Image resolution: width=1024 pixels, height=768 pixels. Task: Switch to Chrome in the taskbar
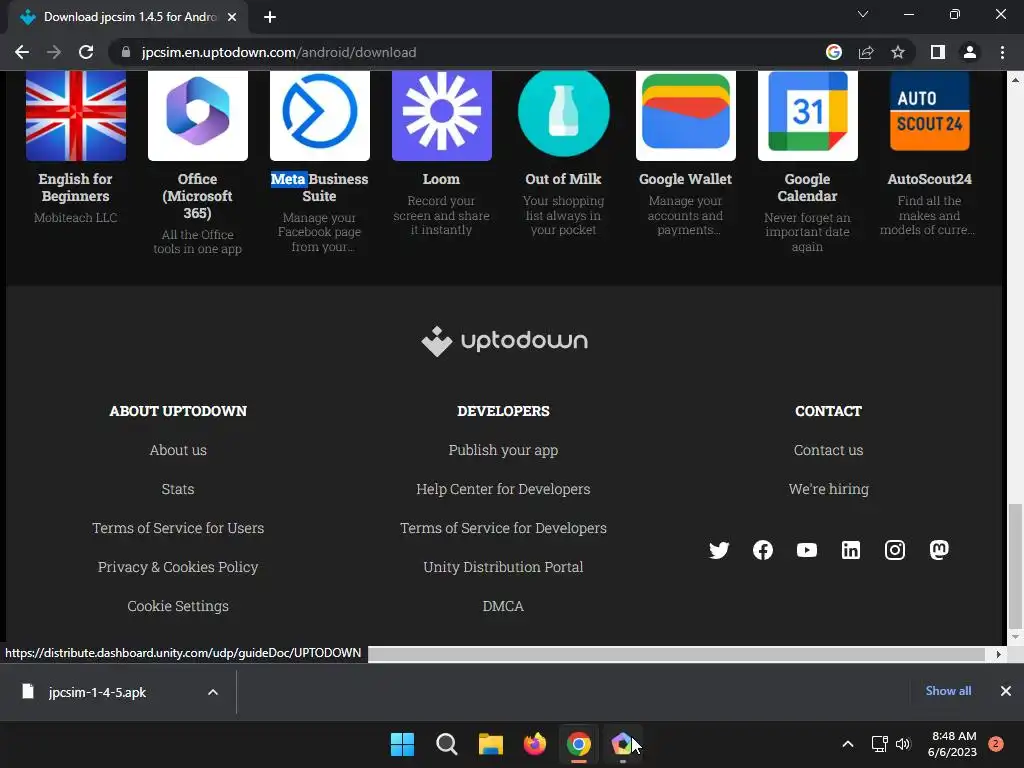click(579, 744)
